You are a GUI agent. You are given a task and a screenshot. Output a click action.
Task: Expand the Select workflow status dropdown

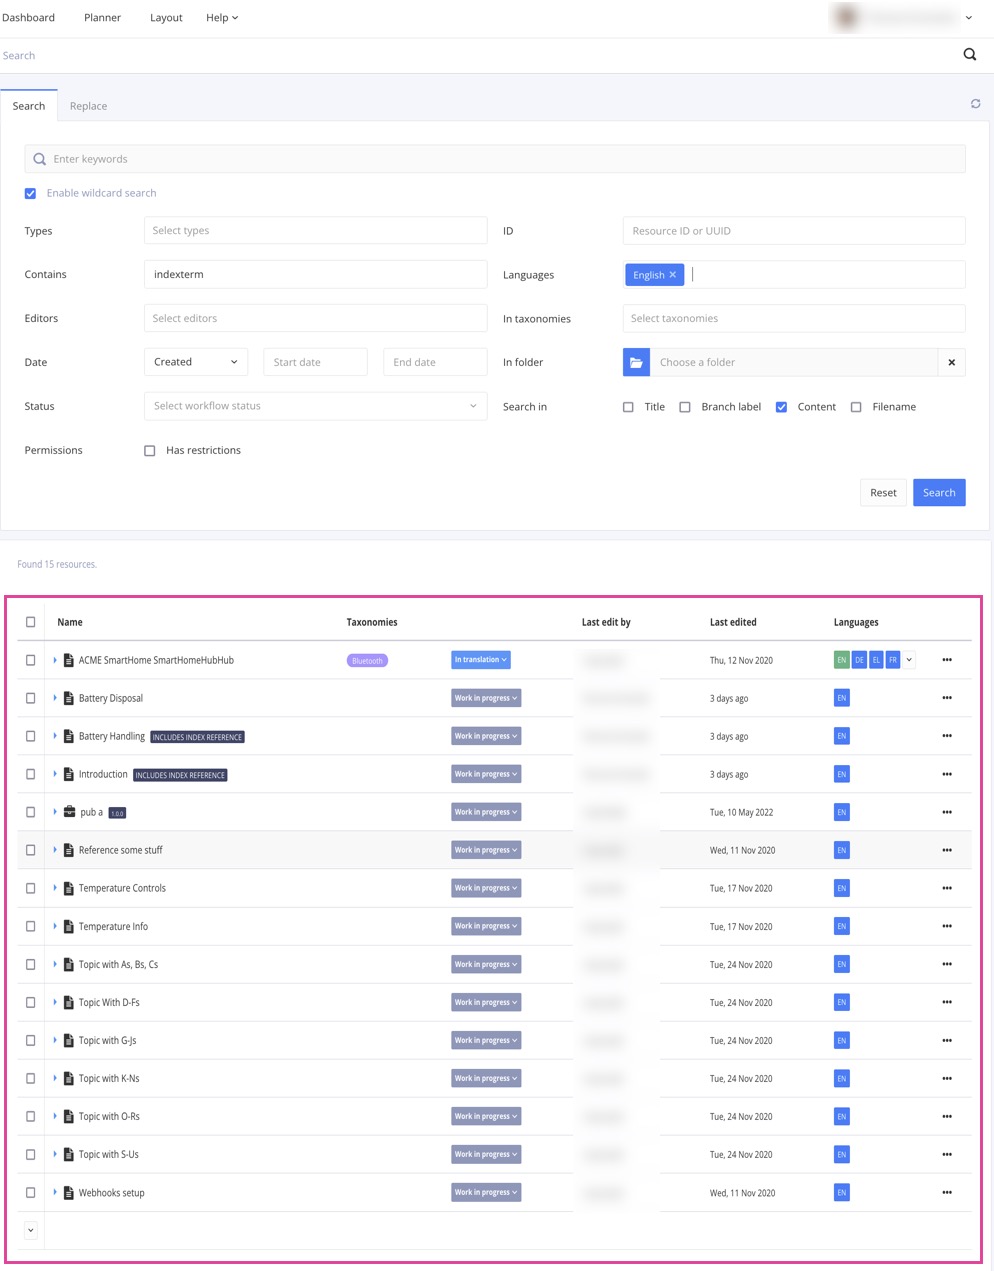315,406
